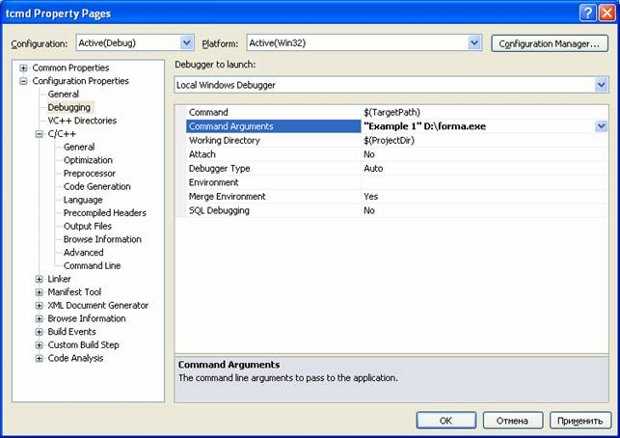
Task: Select the Code Analysis tree item
Action: click(x=75, y=358)
